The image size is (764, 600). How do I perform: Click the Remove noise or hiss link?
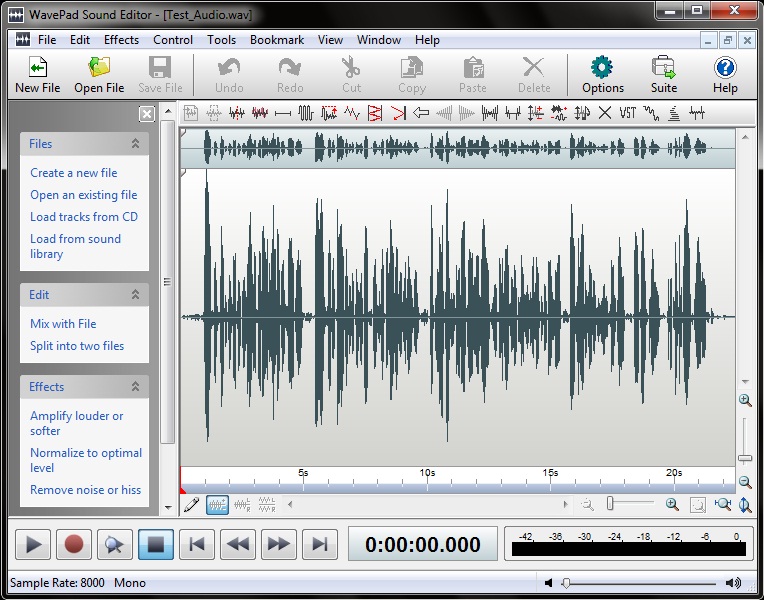click(x=85, y=489)
